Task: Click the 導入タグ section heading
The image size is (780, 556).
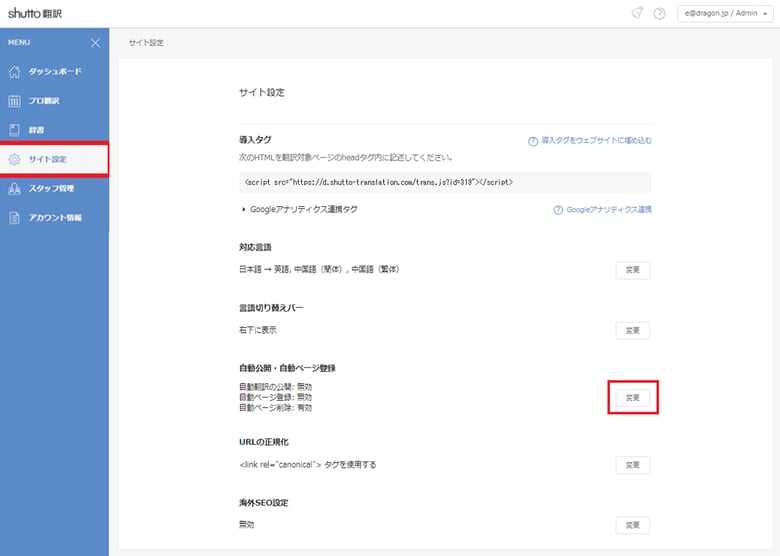Action: pyautogui.click(x=255, y=140)
